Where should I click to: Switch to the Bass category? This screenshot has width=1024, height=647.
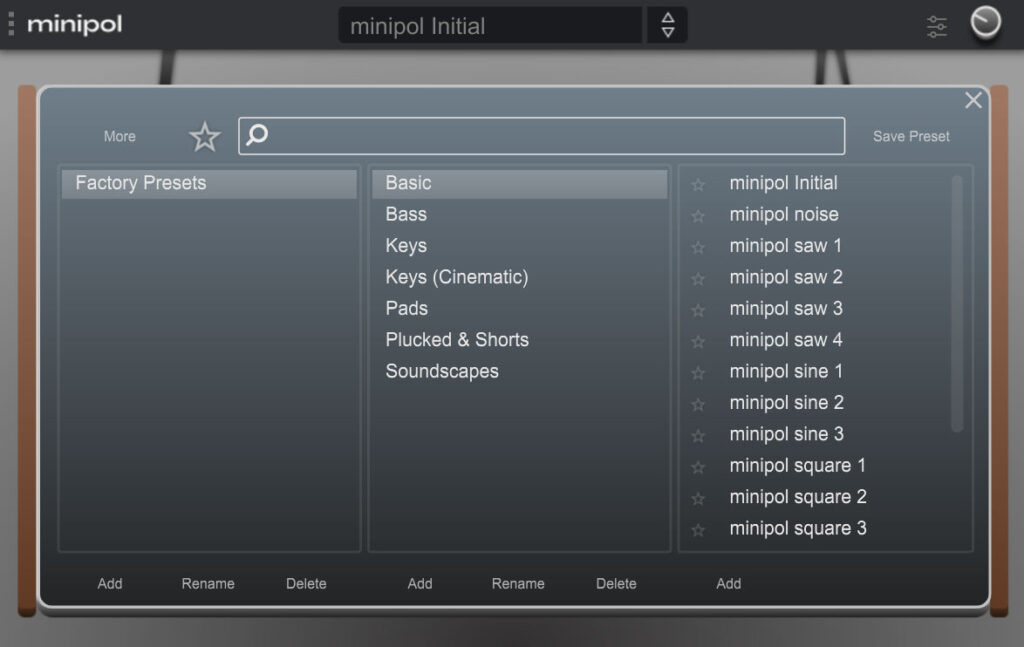[406, 214]
